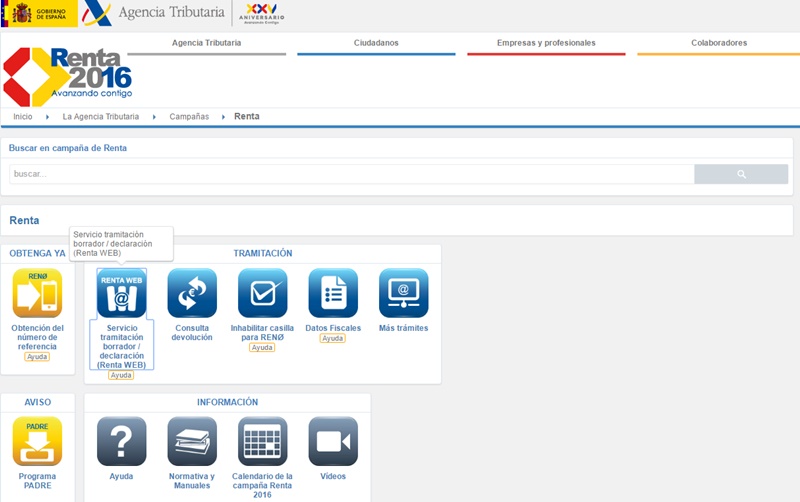
Task: Open Obtención del número de referencia icon
Action: pyautogui.click(x=37, y=293)
